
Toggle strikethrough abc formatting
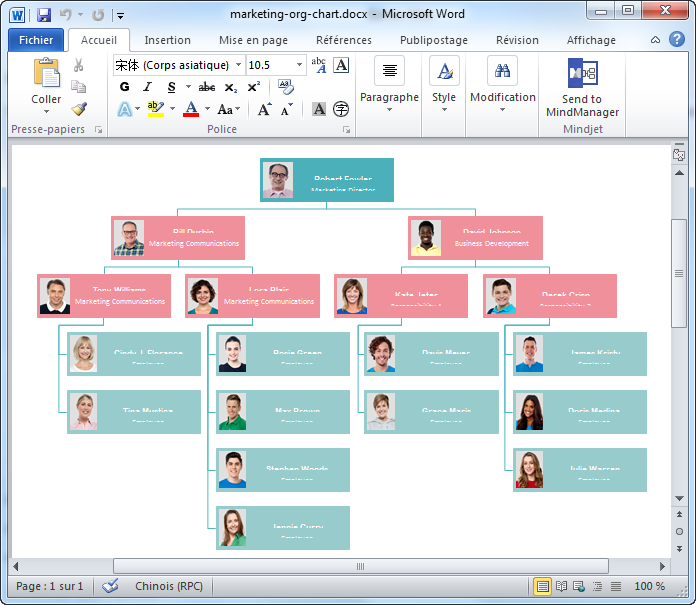click(207, 87)
